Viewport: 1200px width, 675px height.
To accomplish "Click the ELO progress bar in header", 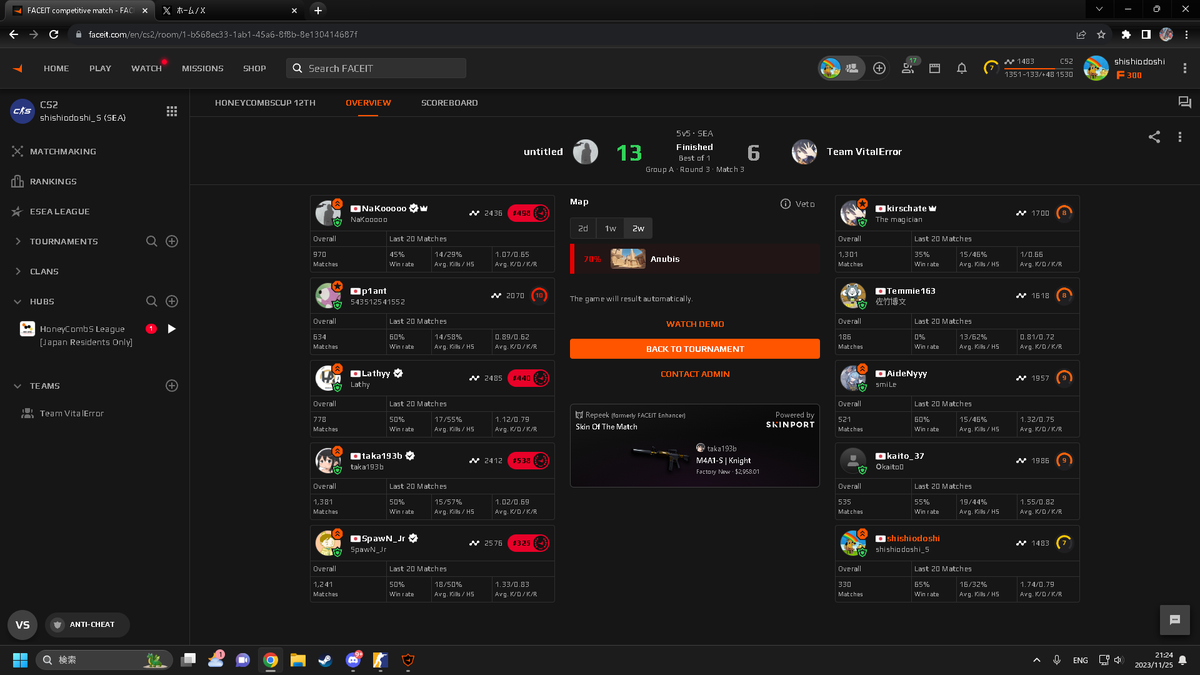I will coord(1038,68).
